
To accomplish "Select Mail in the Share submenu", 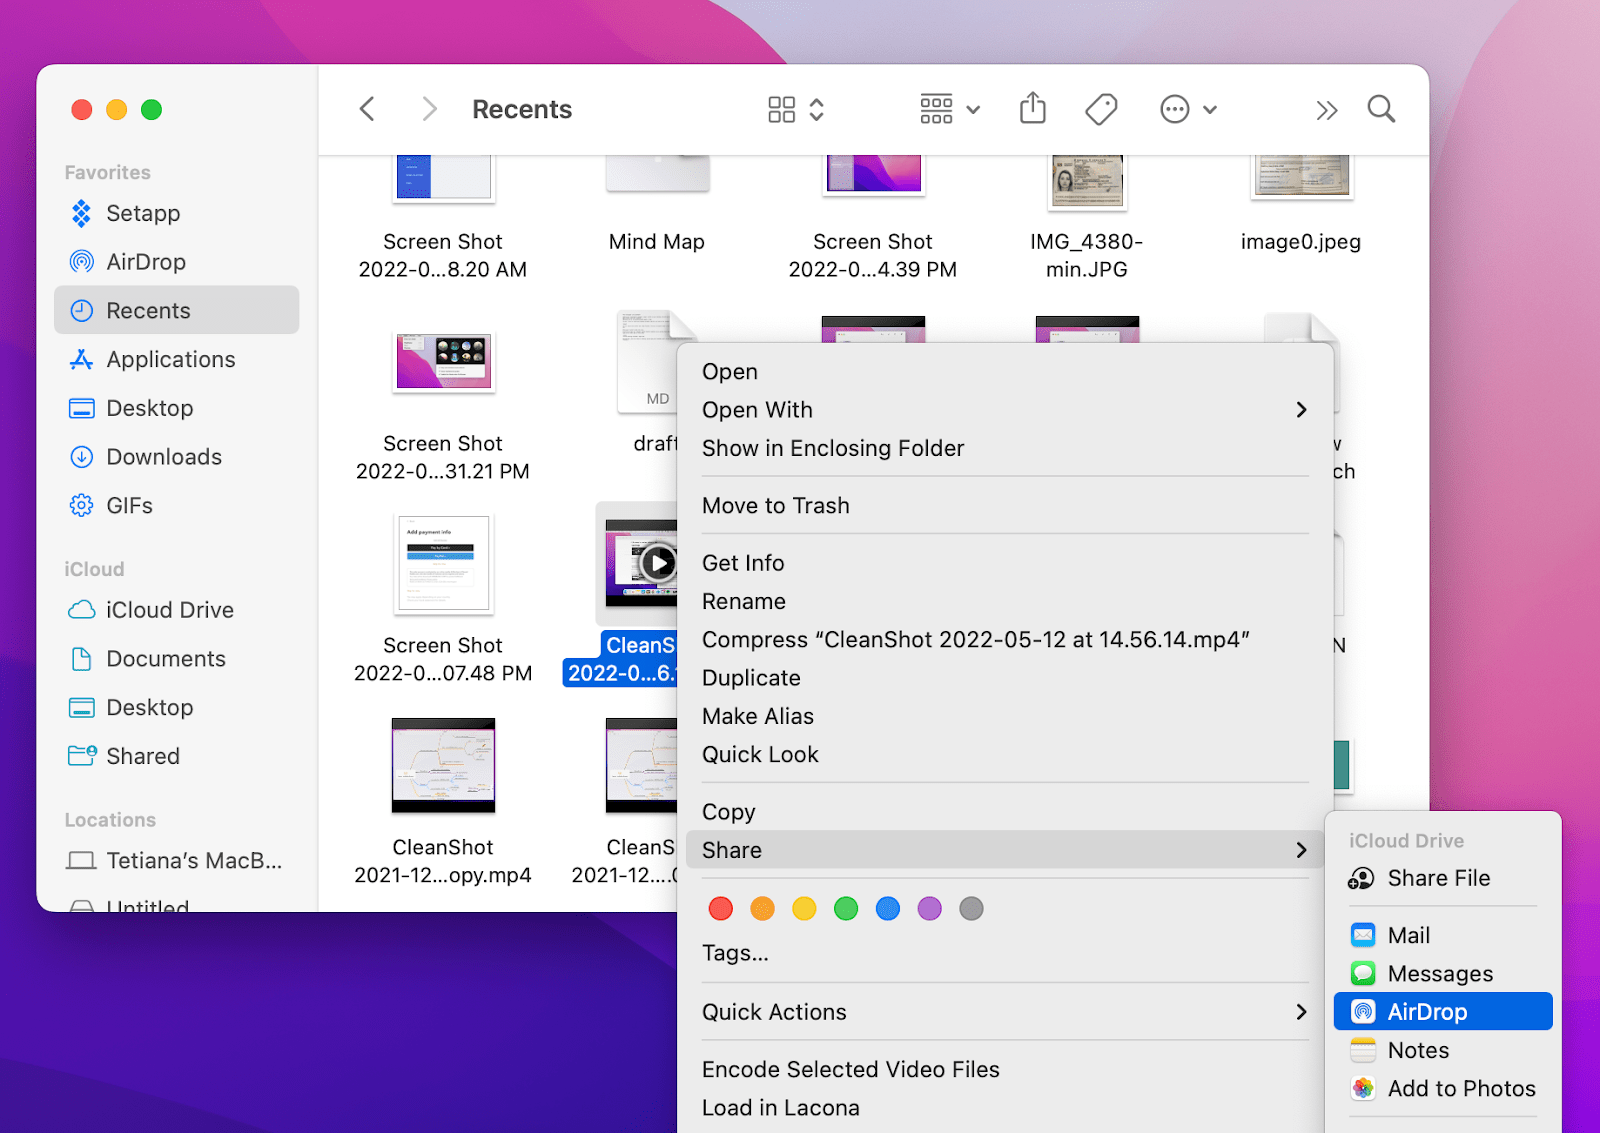I will click(1409, 934).
